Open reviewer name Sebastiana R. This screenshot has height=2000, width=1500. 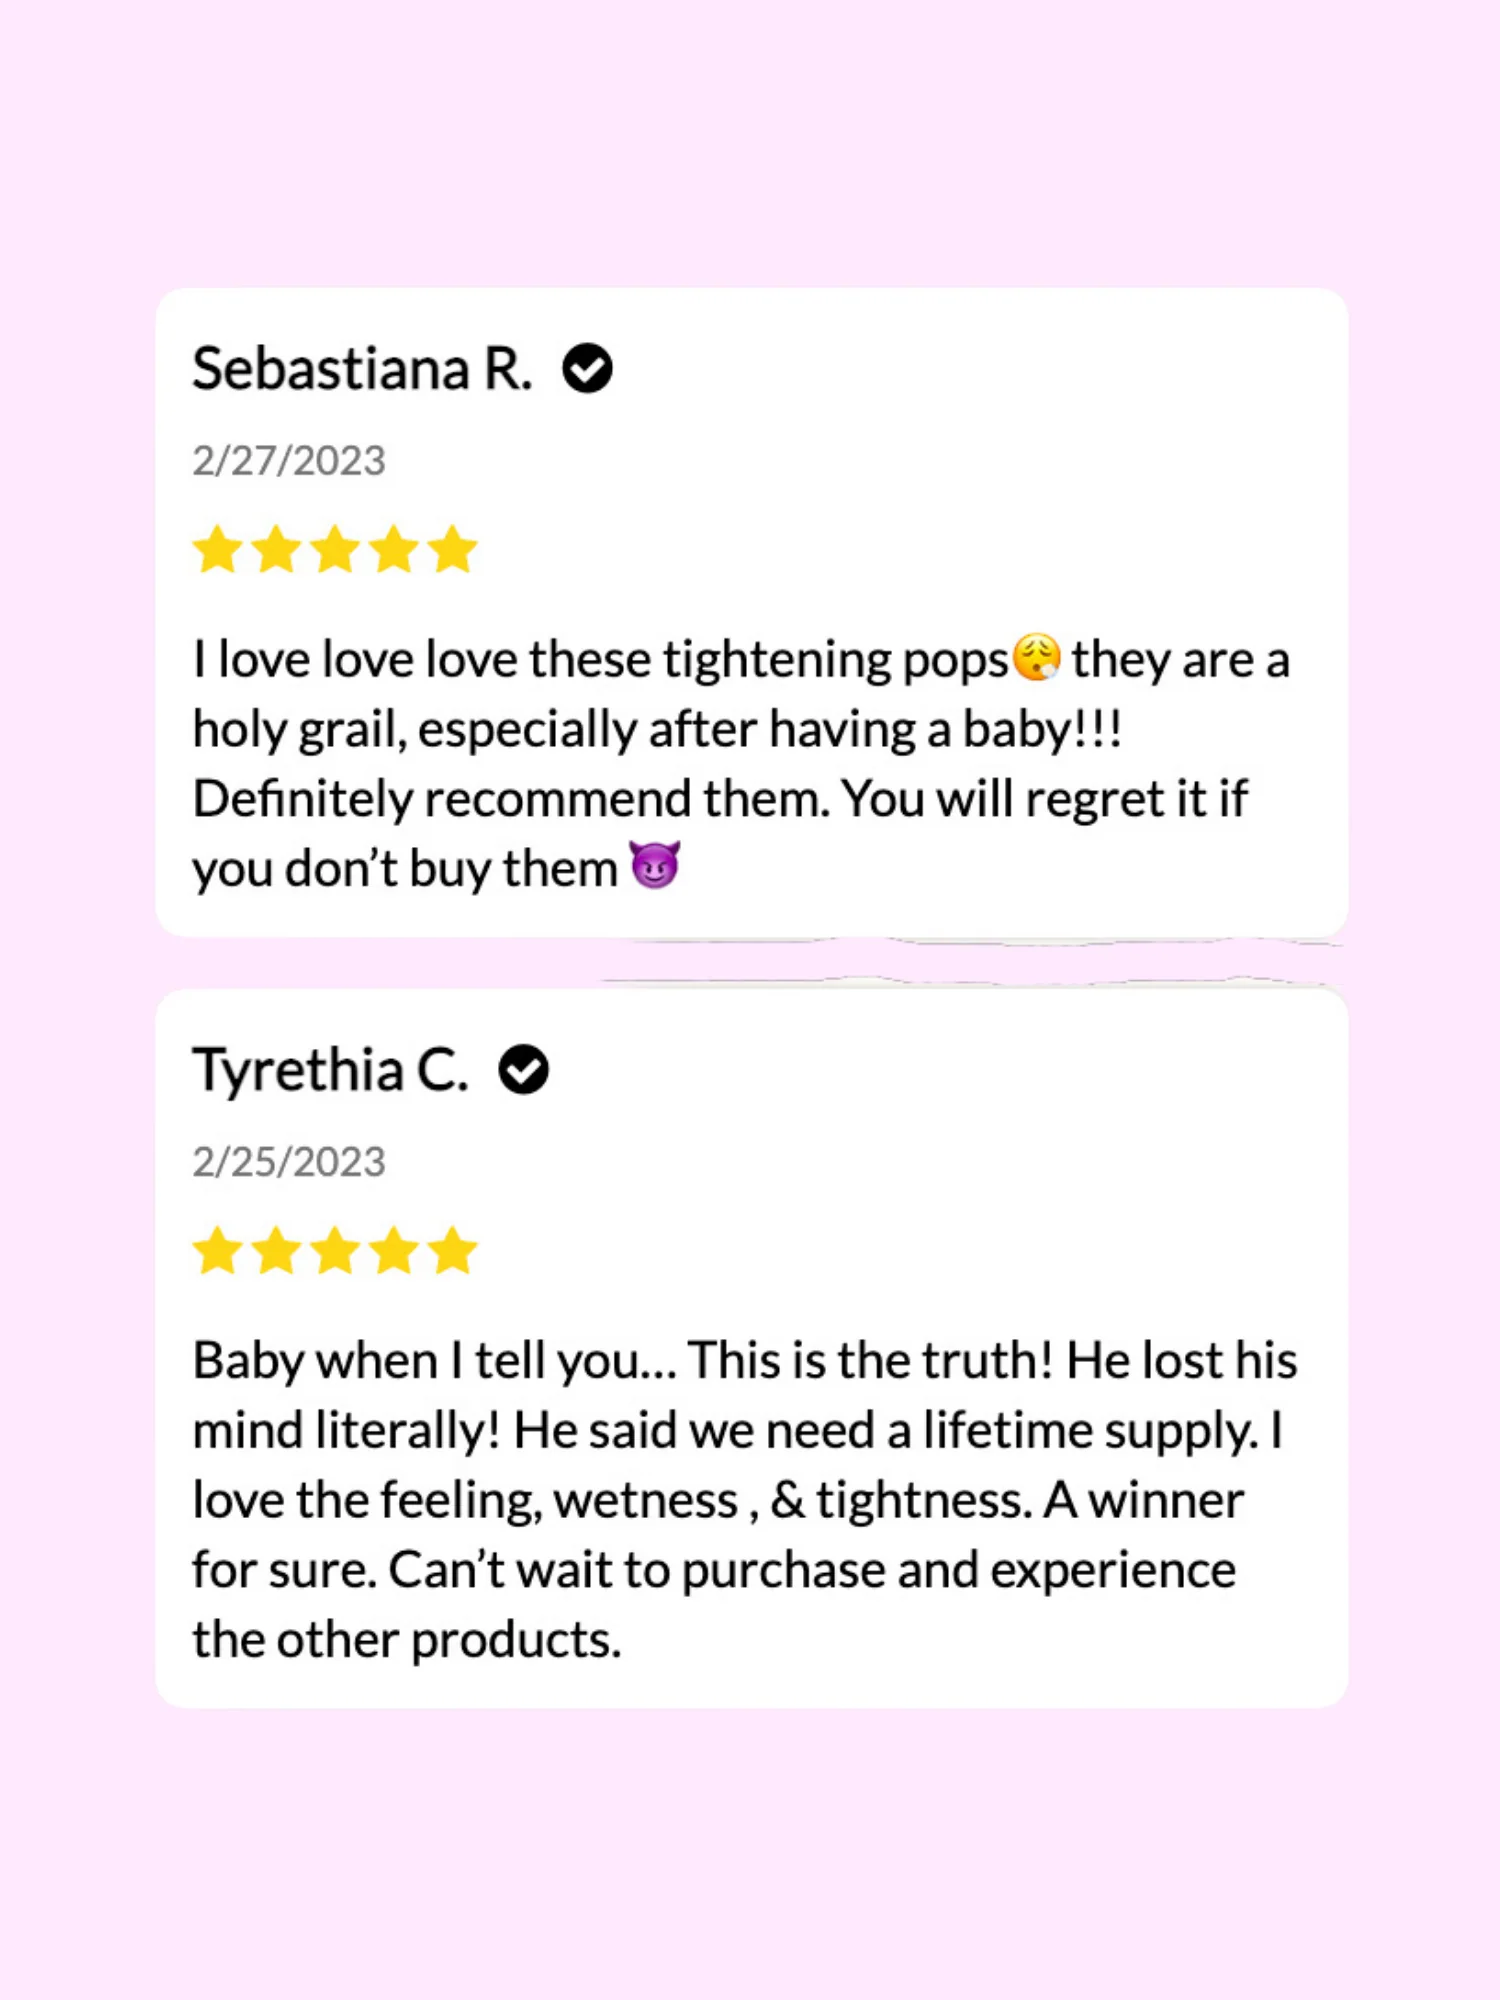coord(362,369)
